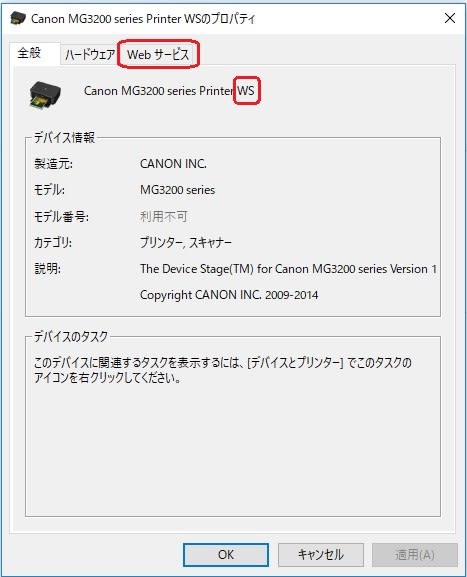Click the プリンター, スキャナー category value

pos(186,243)
